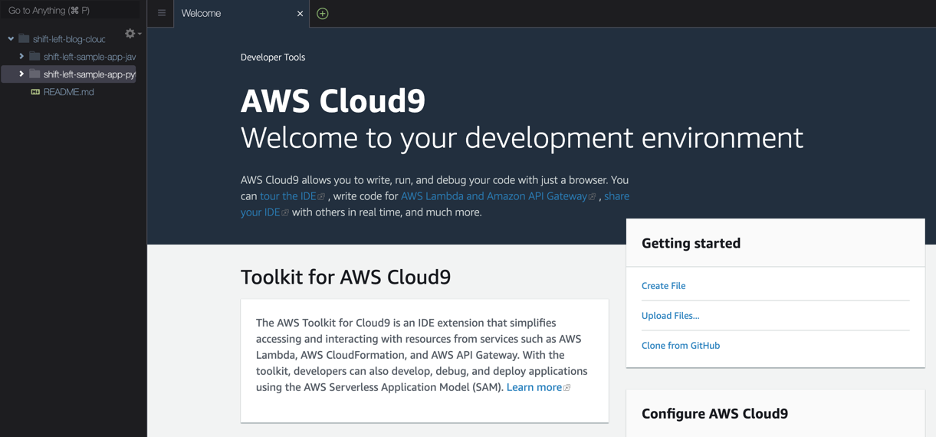Collapse the shift-left-blog-clouc root folder

pos(11,39)
